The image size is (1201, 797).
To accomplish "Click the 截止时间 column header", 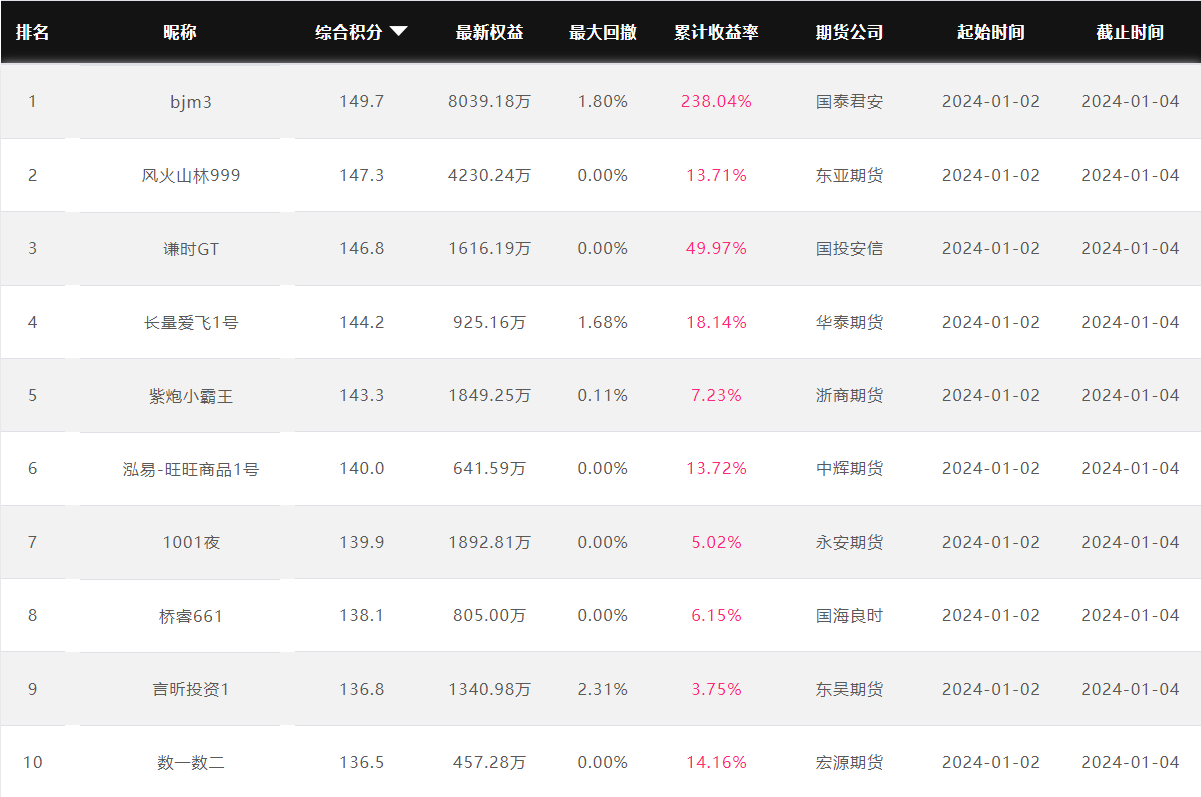I will [x=1130, y=32].
